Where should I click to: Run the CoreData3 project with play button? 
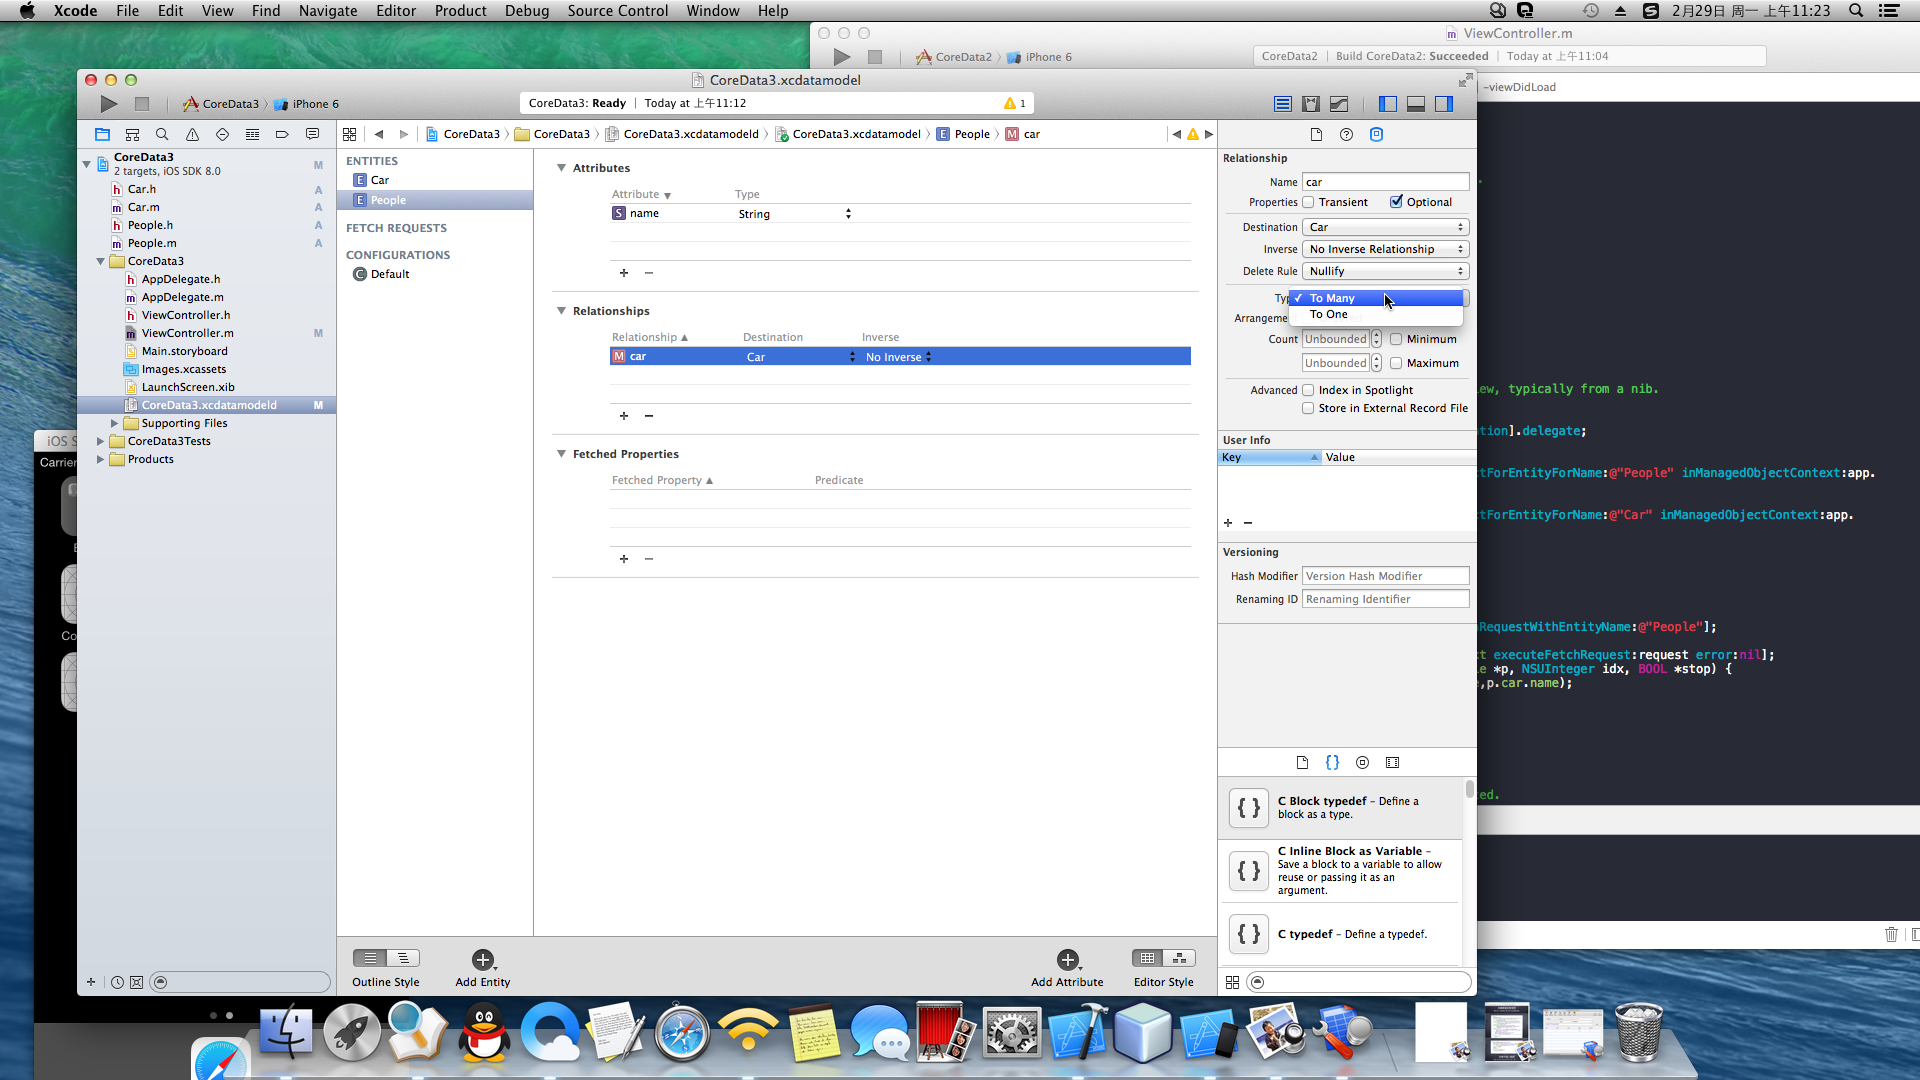coord(109,104)
